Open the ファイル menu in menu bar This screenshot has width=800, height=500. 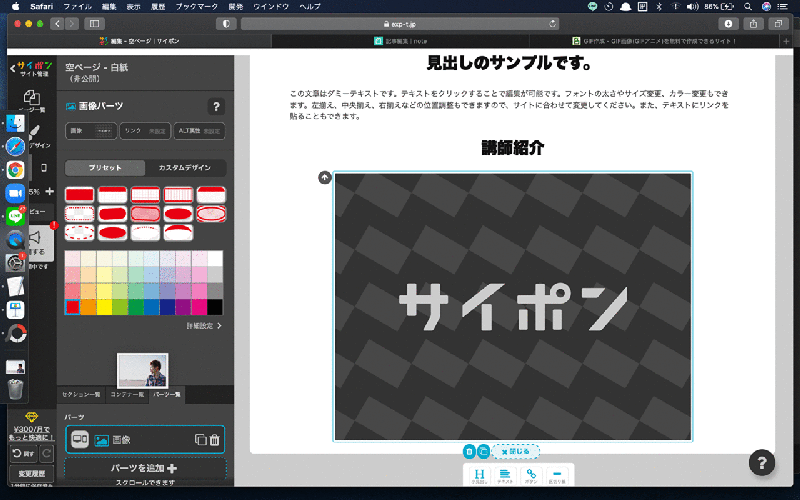click(78, 7)
